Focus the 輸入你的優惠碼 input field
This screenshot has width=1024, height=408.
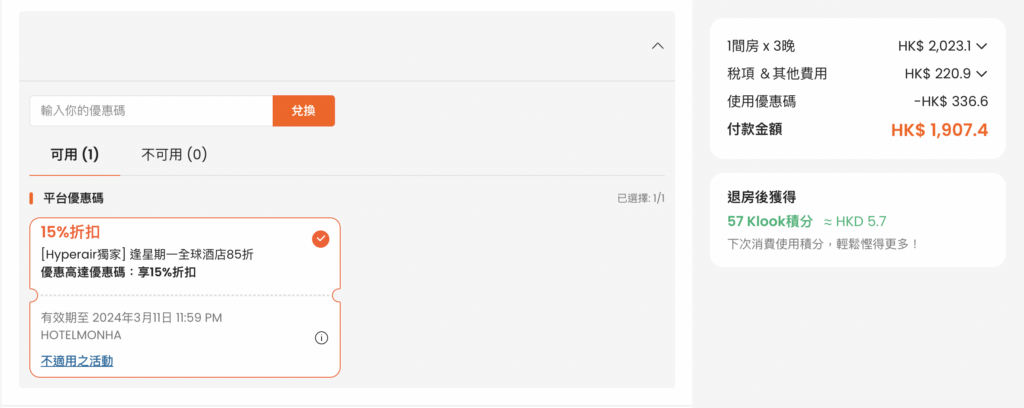[151, 111]
